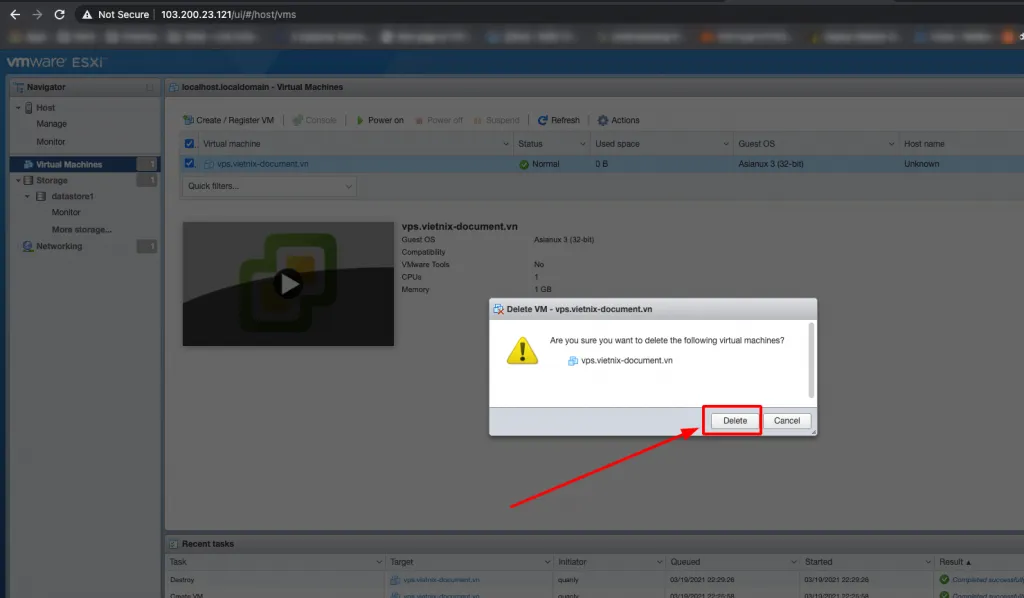The image size is (1024, 598).
Task: Select Virtual Machines in the Navigator
Action: [69, 165]
